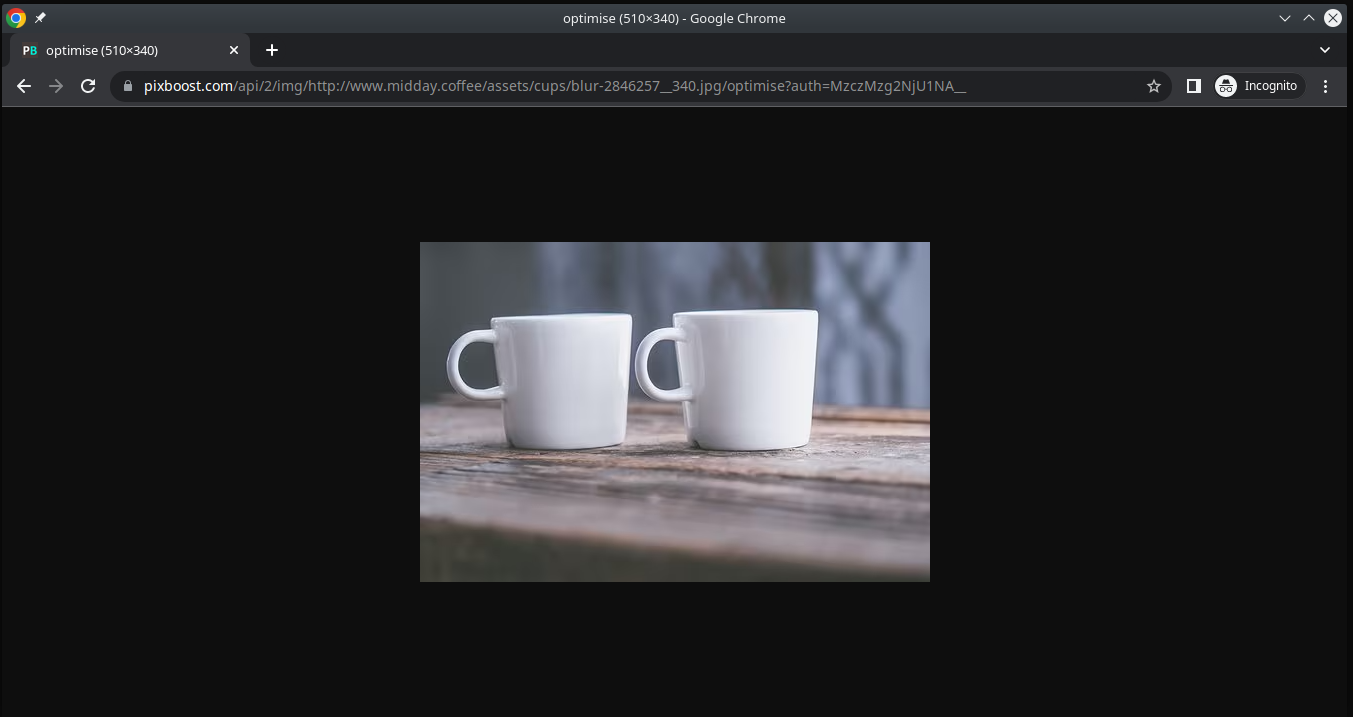The width and height of the screenshot is (1353, 717).
Task: Open the Chrome window menu icon
Action: [x=16, y=18]
